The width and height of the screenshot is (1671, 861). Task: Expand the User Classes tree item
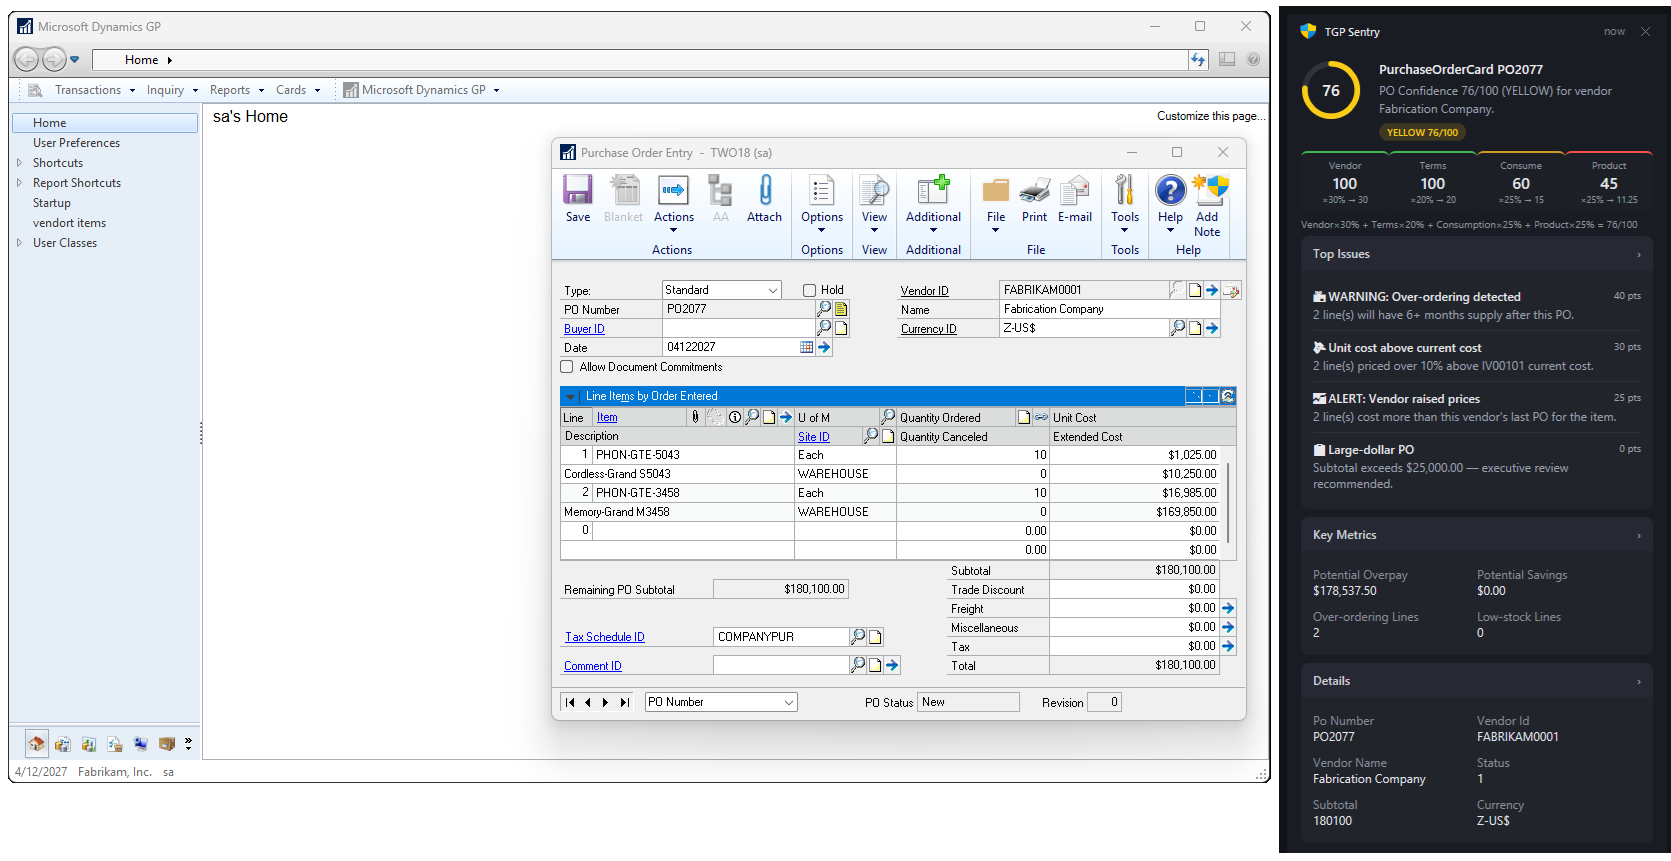pyautogui.click(x=19, y=243)
